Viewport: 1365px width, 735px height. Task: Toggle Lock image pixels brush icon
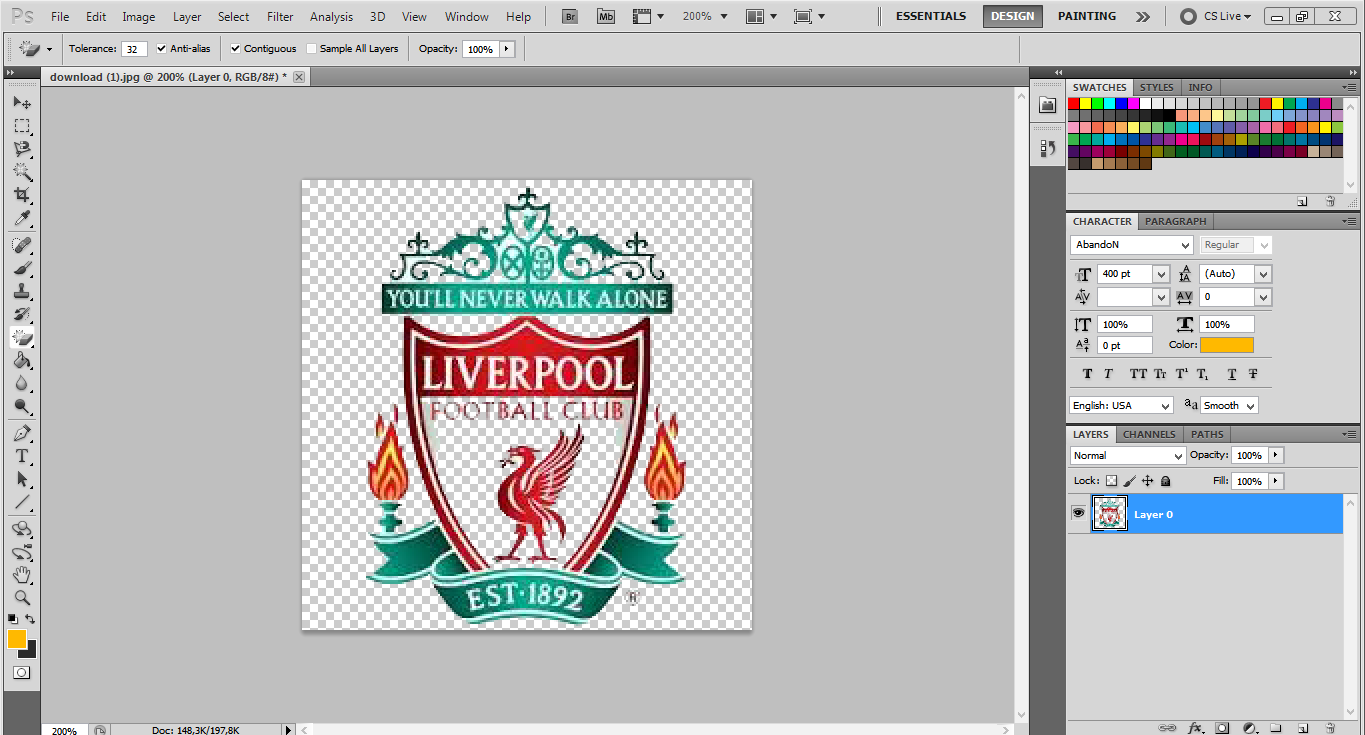point(1129,481)
